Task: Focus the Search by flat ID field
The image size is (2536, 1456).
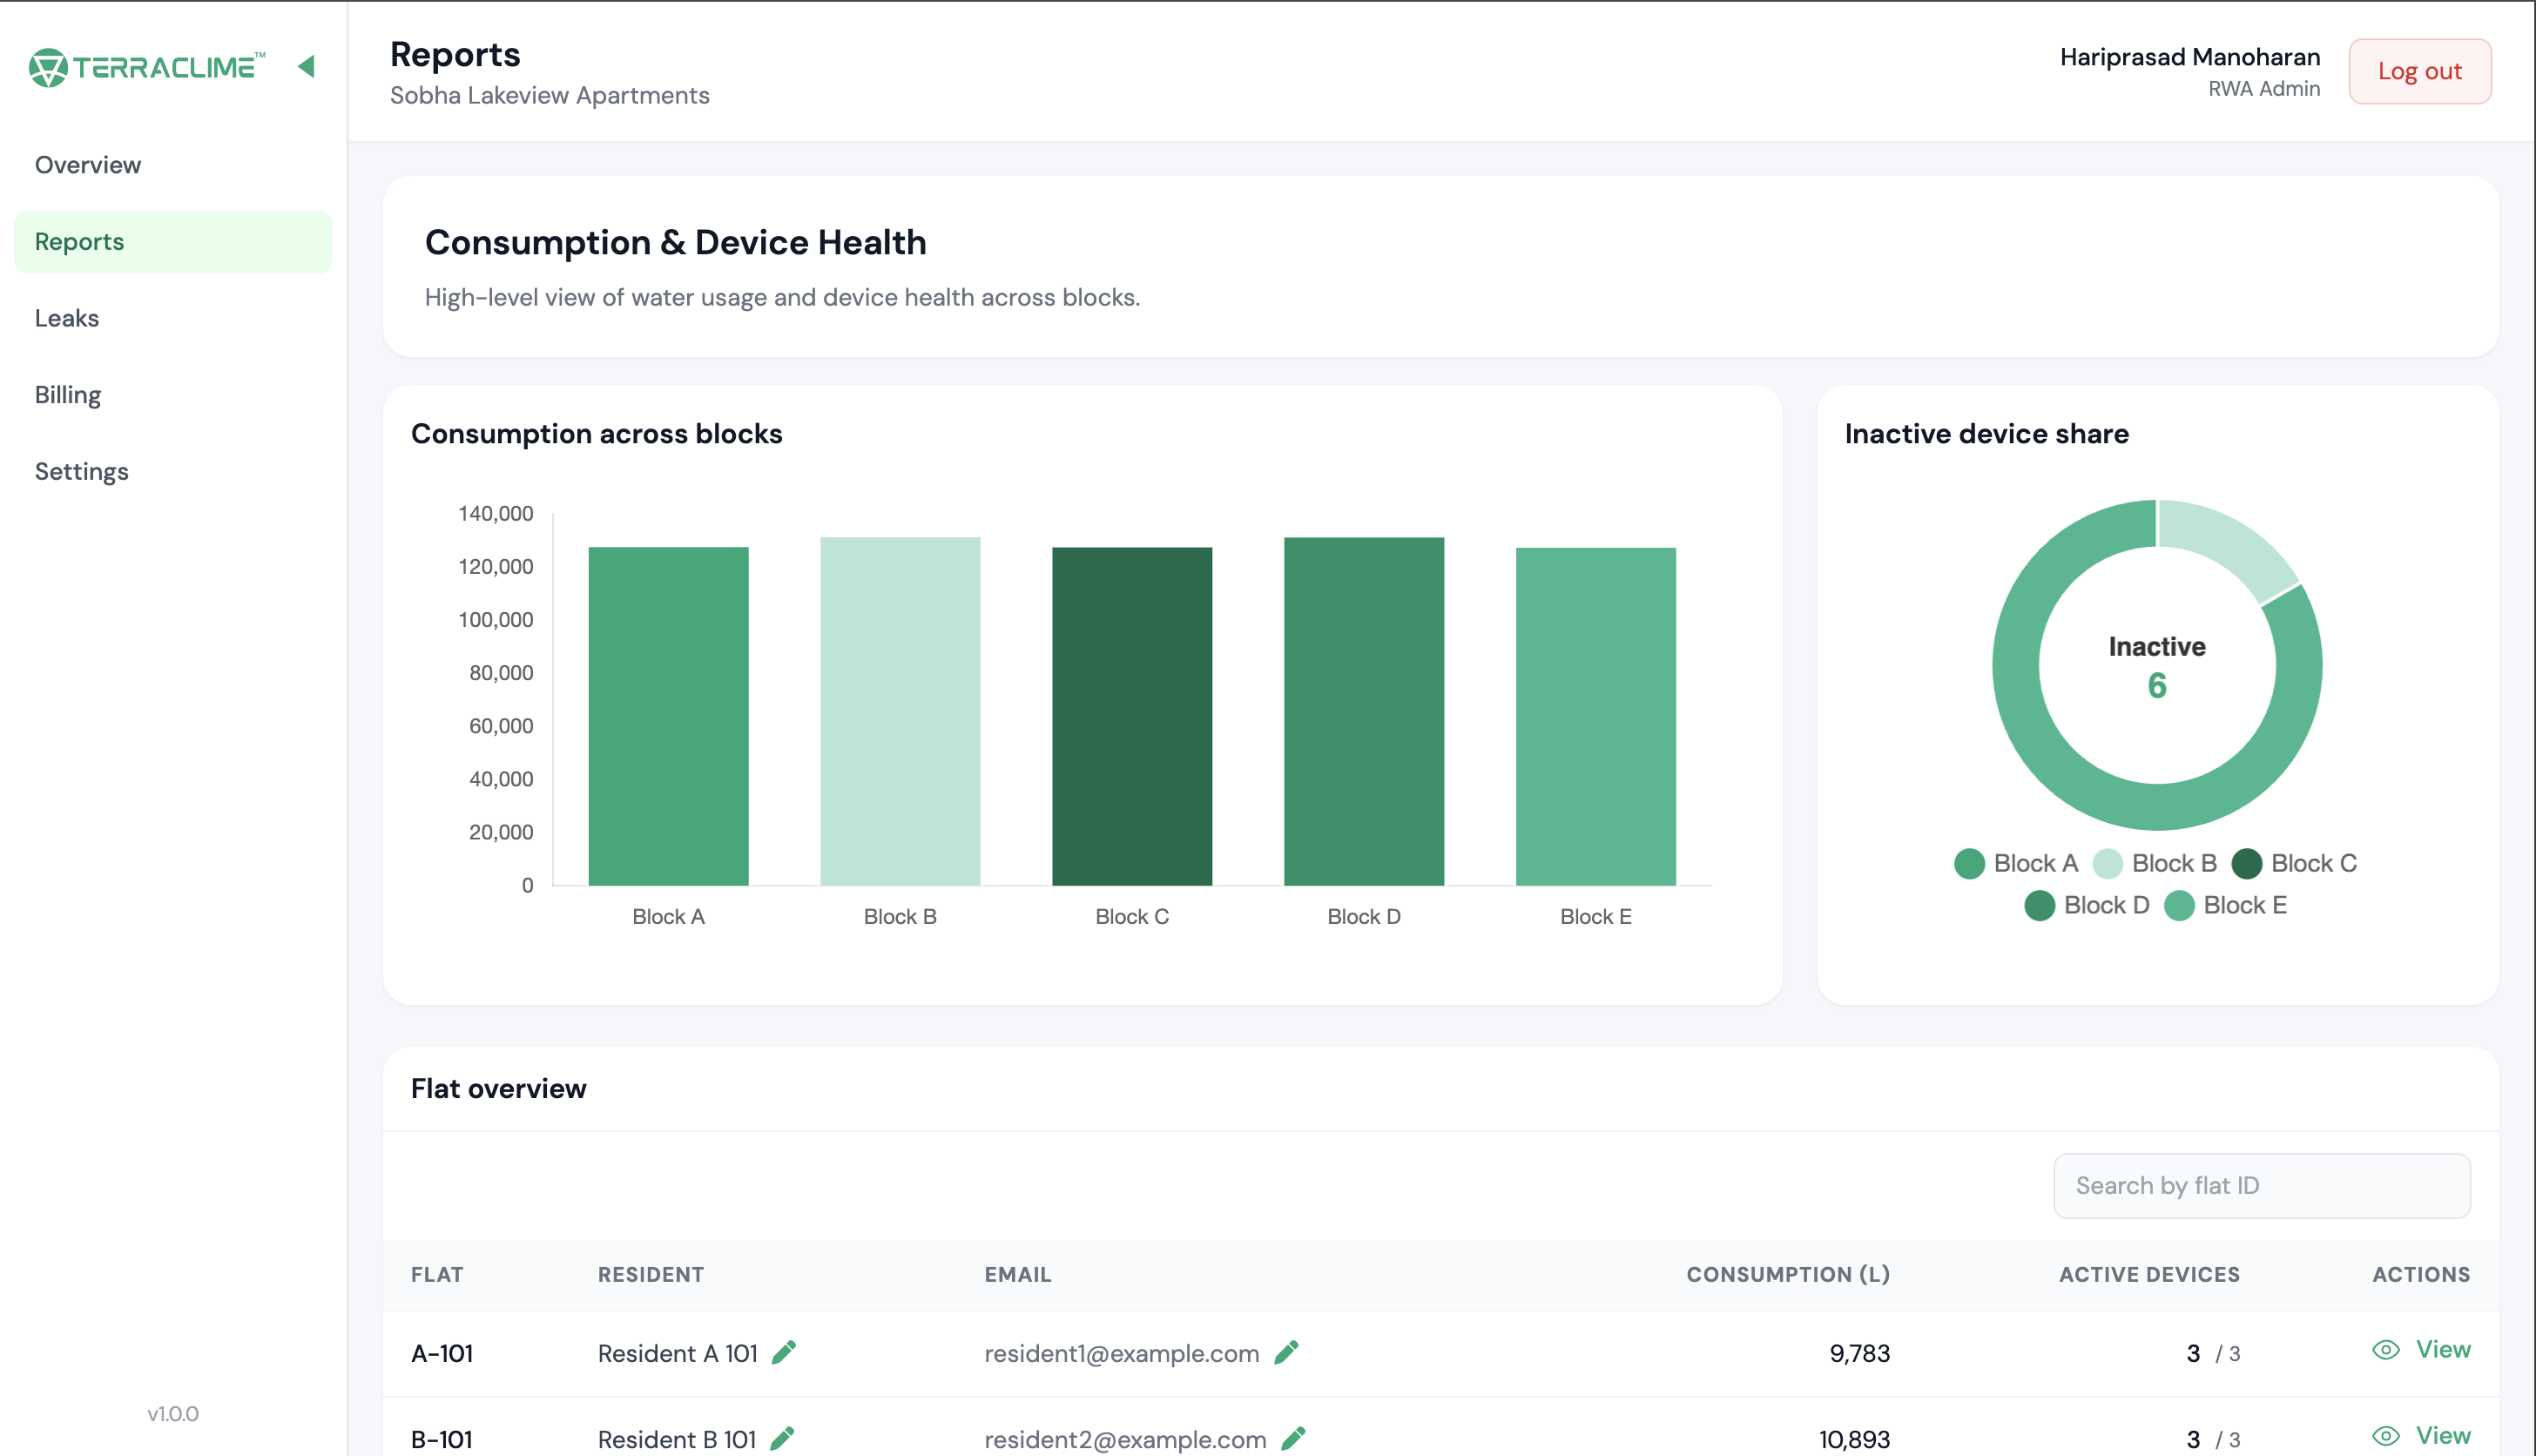Action: pos(2262,1186)
